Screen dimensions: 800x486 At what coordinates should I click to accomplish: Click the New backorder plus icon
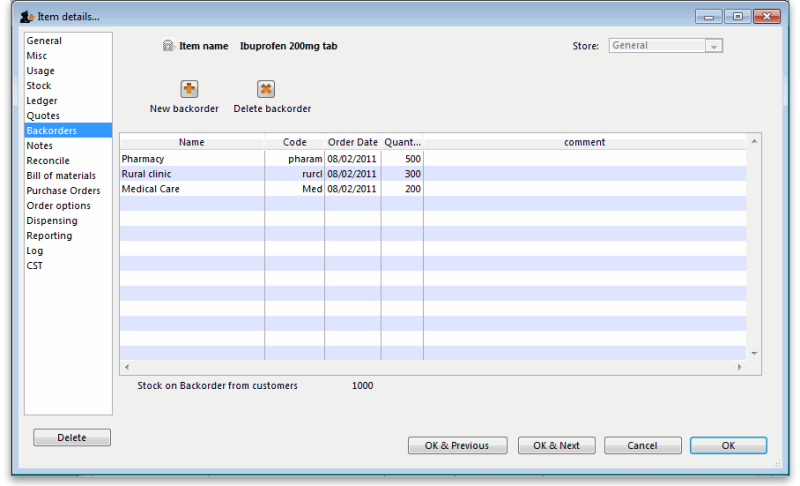click(x=189, y=89)
